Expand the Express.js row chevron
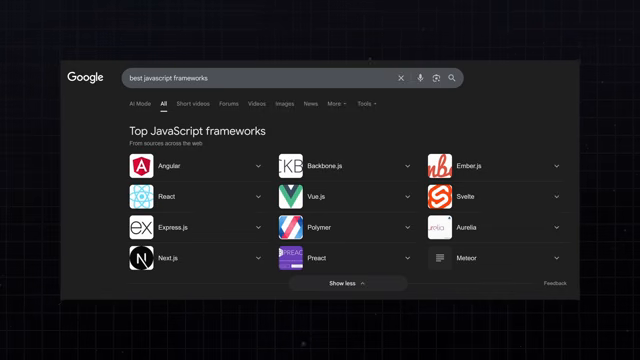Image resolution: width=640 pixels, height=360 pixels. [258, 227]
